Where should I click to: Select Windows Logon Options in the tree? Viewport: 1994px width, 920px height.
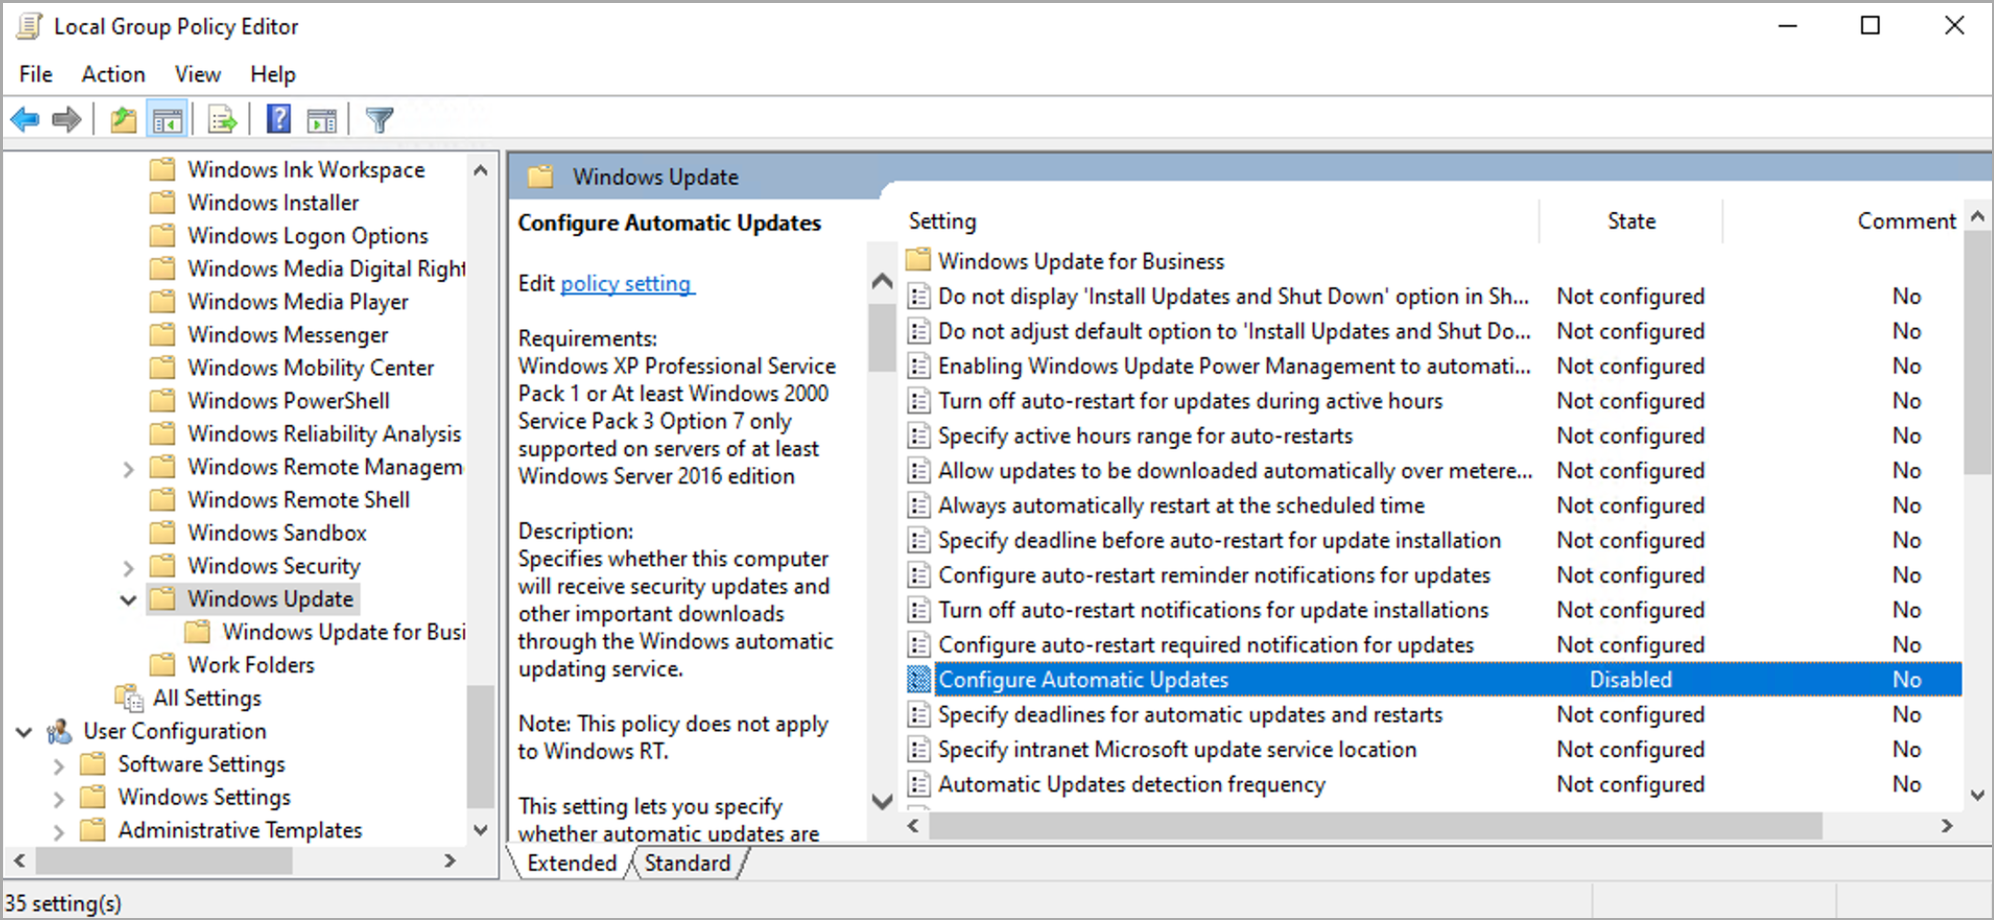(x=308, y=235)
